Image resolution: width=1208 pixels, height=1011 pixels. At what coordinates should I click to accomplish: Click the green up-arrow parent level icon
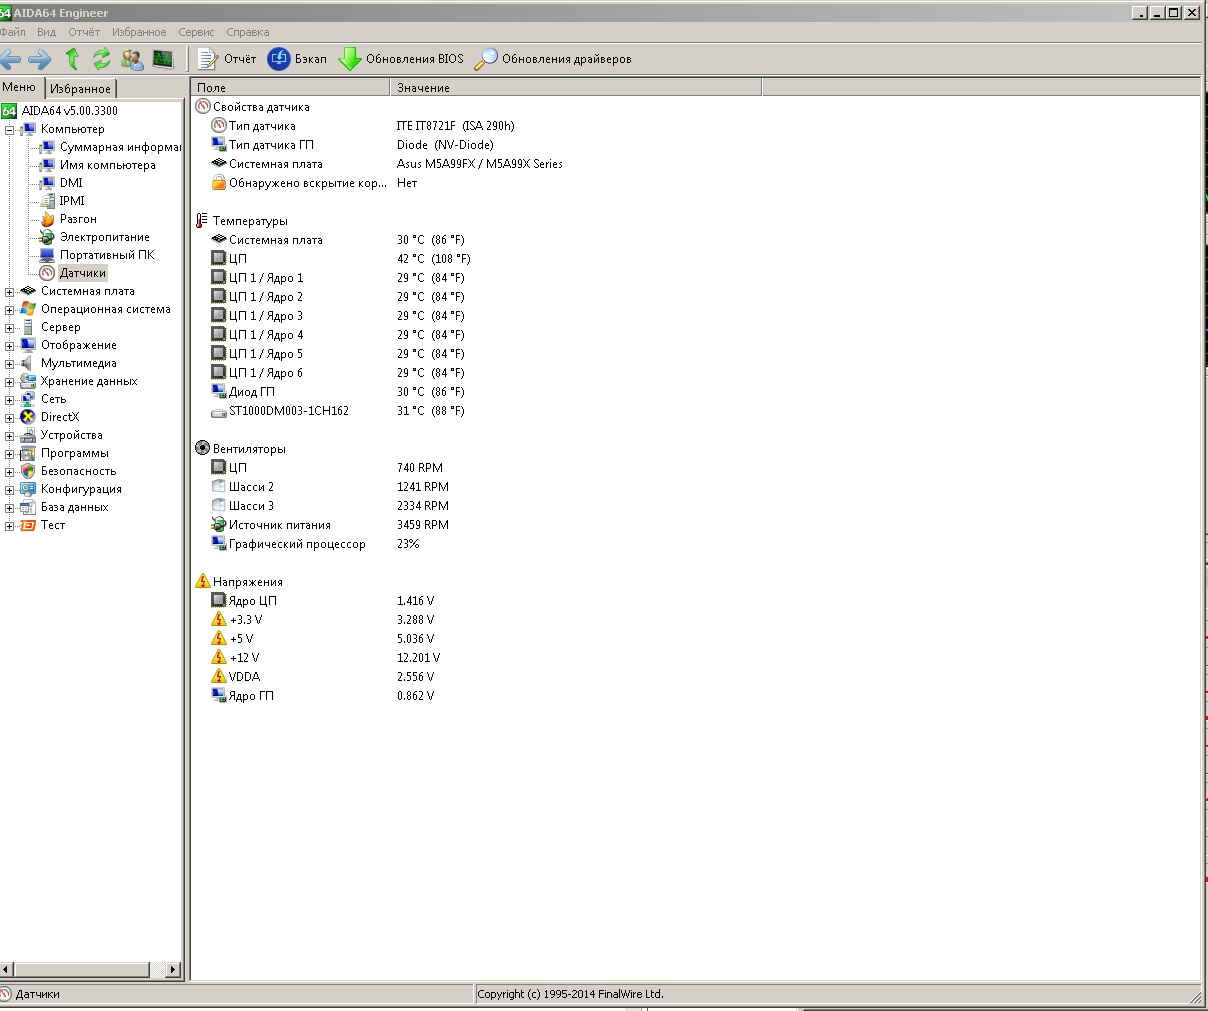tap(72, 59)
